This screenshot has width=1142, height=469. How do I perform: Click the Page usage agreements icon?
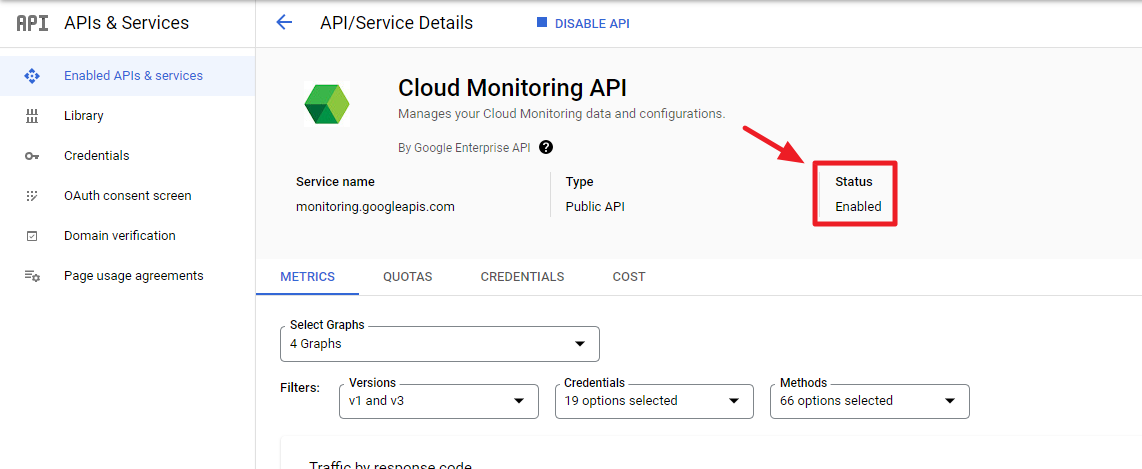pyautogui.click(x=32, y=276)
